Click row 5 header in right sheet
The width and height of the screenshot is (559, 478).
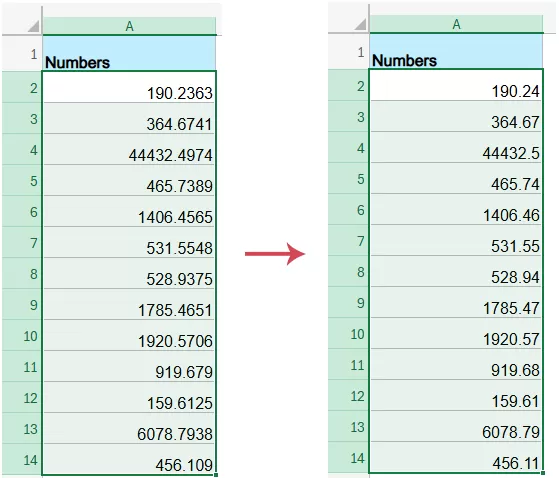click(x=349, y=178)
